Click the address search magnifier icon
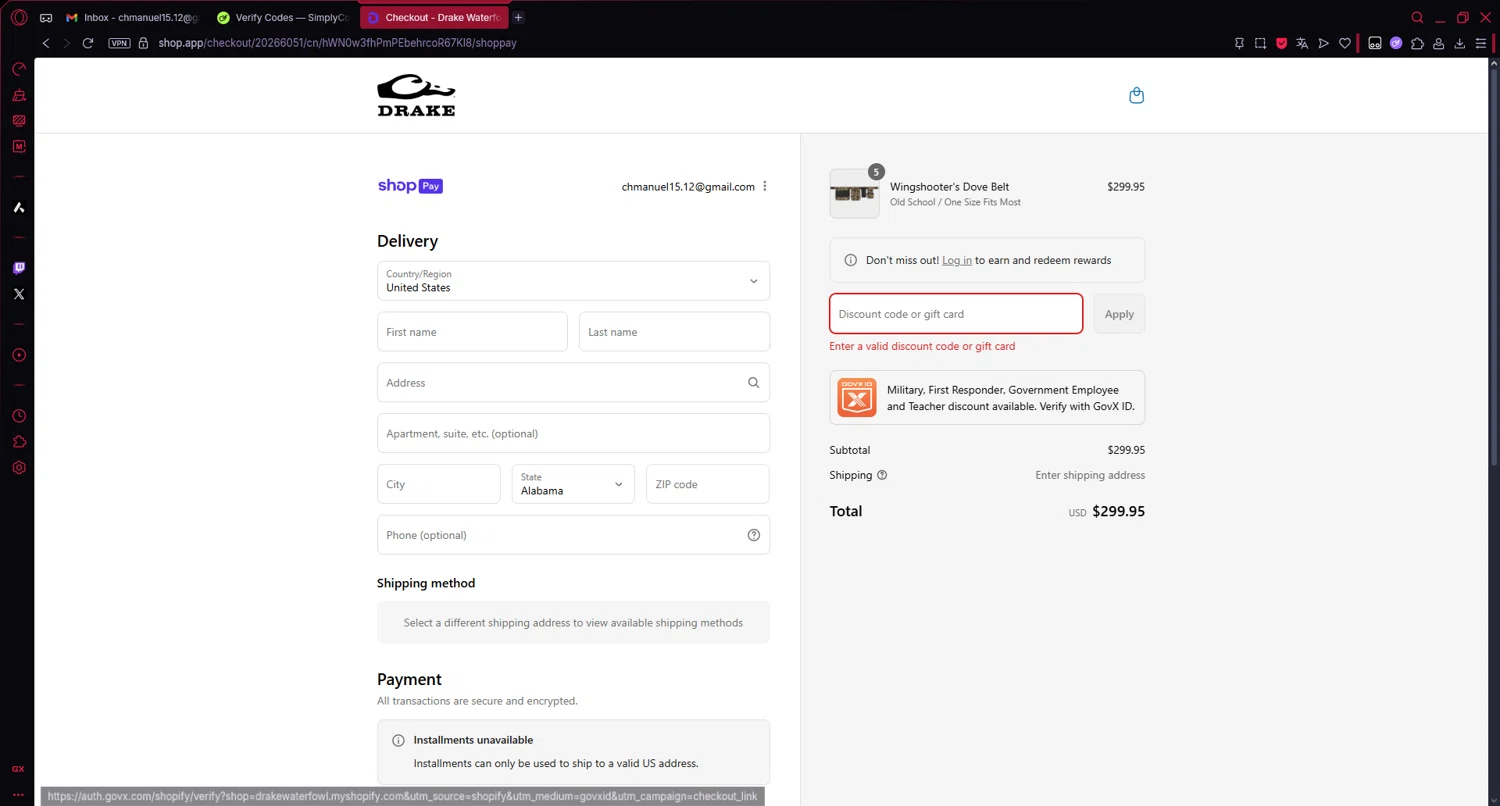Screen dimensions: 1500x806 pos(754,383)
